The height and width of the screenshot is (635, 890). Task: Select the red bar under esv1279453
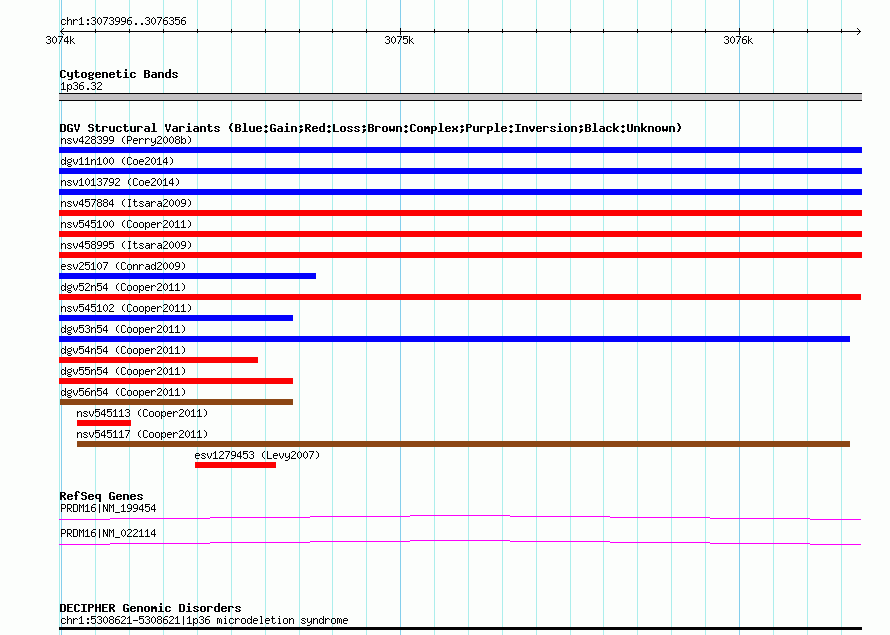click(236, 465)
